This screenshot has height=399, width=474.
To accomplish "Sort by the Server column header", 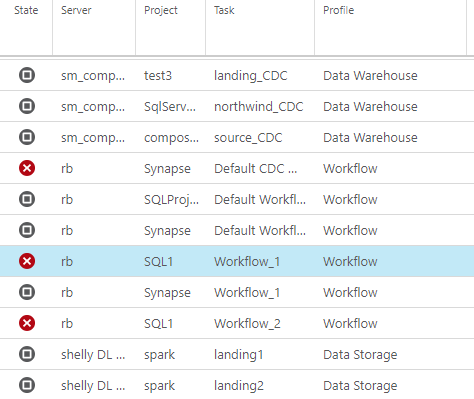I will 76,10.
